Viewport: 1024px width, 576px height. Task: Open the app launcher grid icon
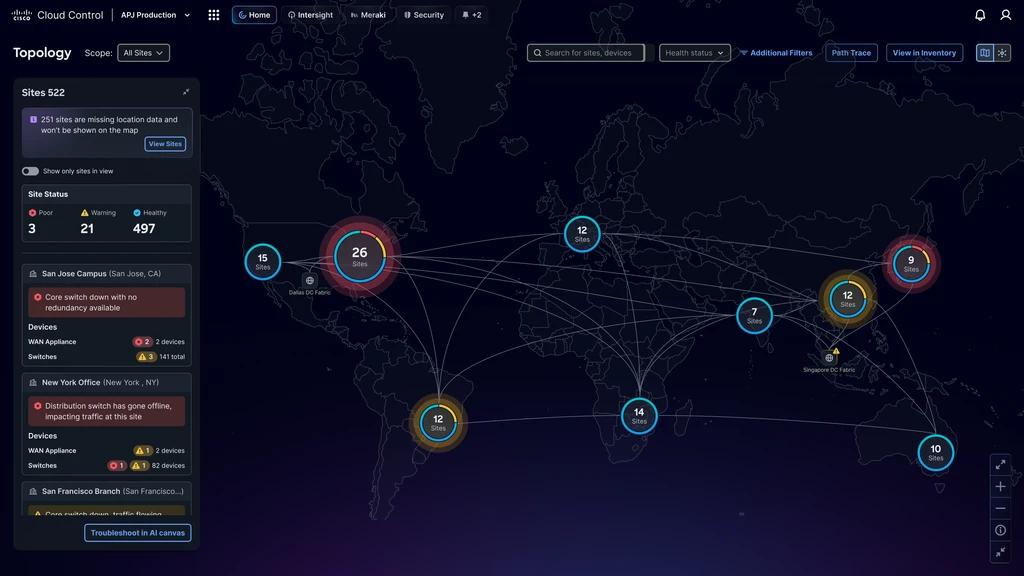pyautogui.click(x=214, y=15)
